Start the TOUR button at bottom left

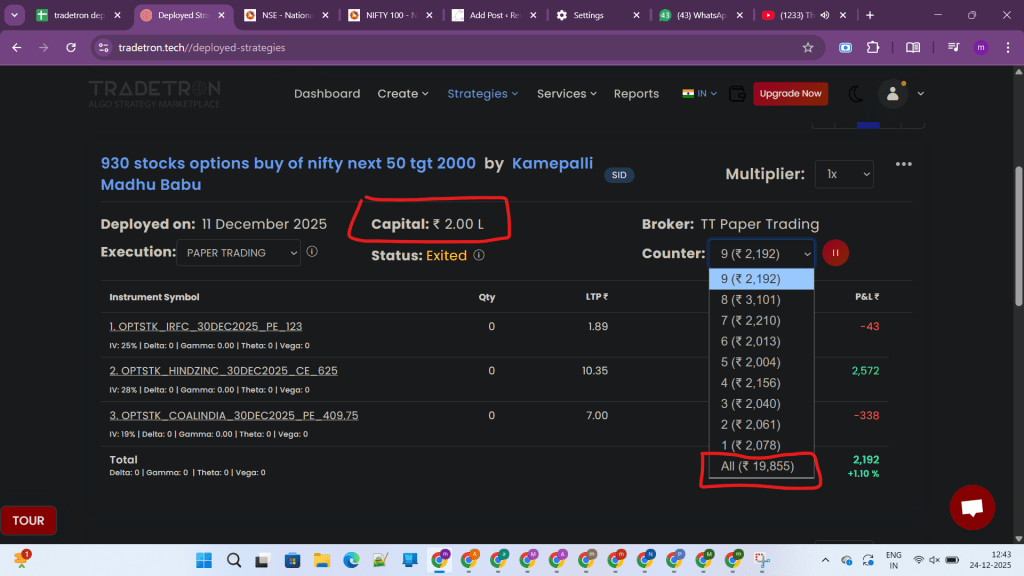pyautogui.click(x=28, y=520)
